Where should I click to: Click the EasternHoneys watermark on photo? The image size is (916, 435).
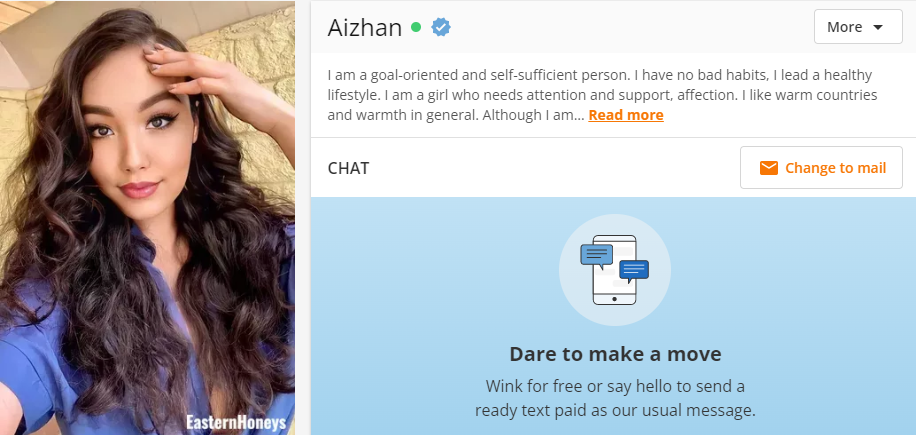pyautogui.click(x=236, y=422)
